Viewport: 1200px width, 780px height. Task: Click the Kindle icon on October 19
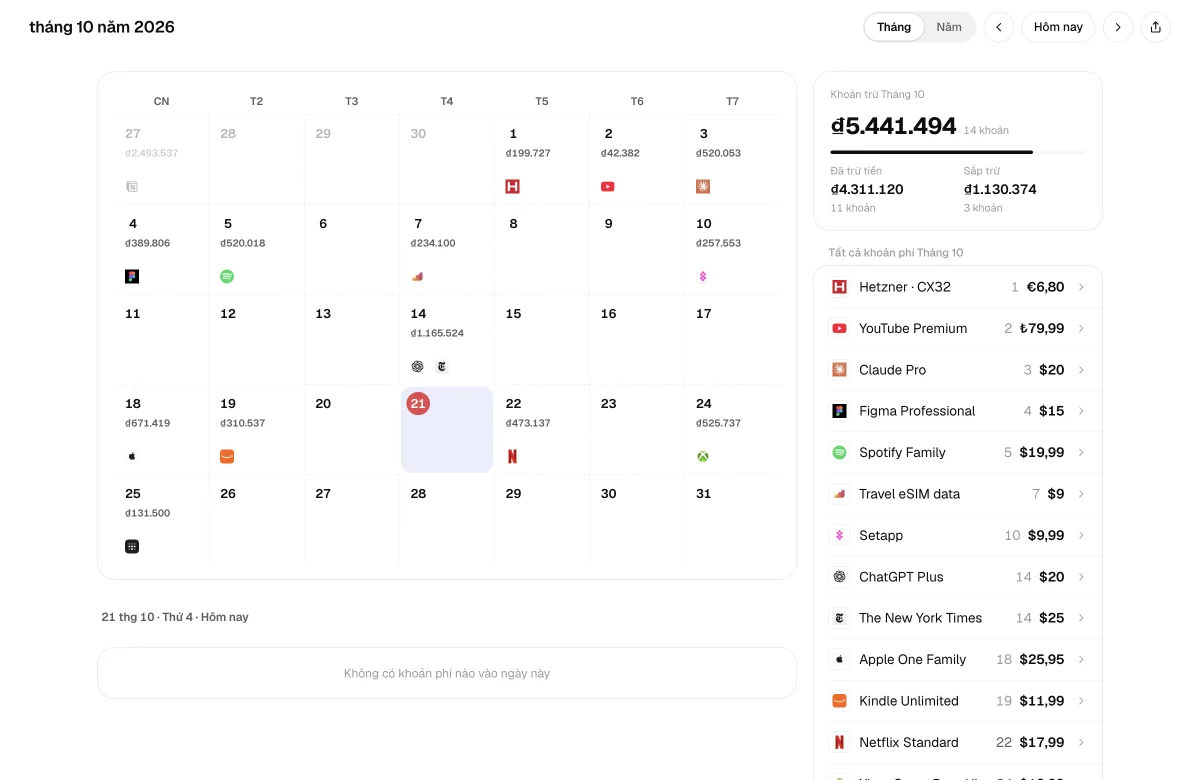point(227,457)
